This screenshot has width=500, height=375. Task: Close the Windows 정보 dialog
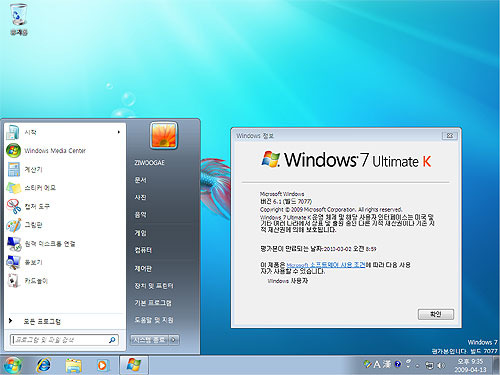[450, 135]
